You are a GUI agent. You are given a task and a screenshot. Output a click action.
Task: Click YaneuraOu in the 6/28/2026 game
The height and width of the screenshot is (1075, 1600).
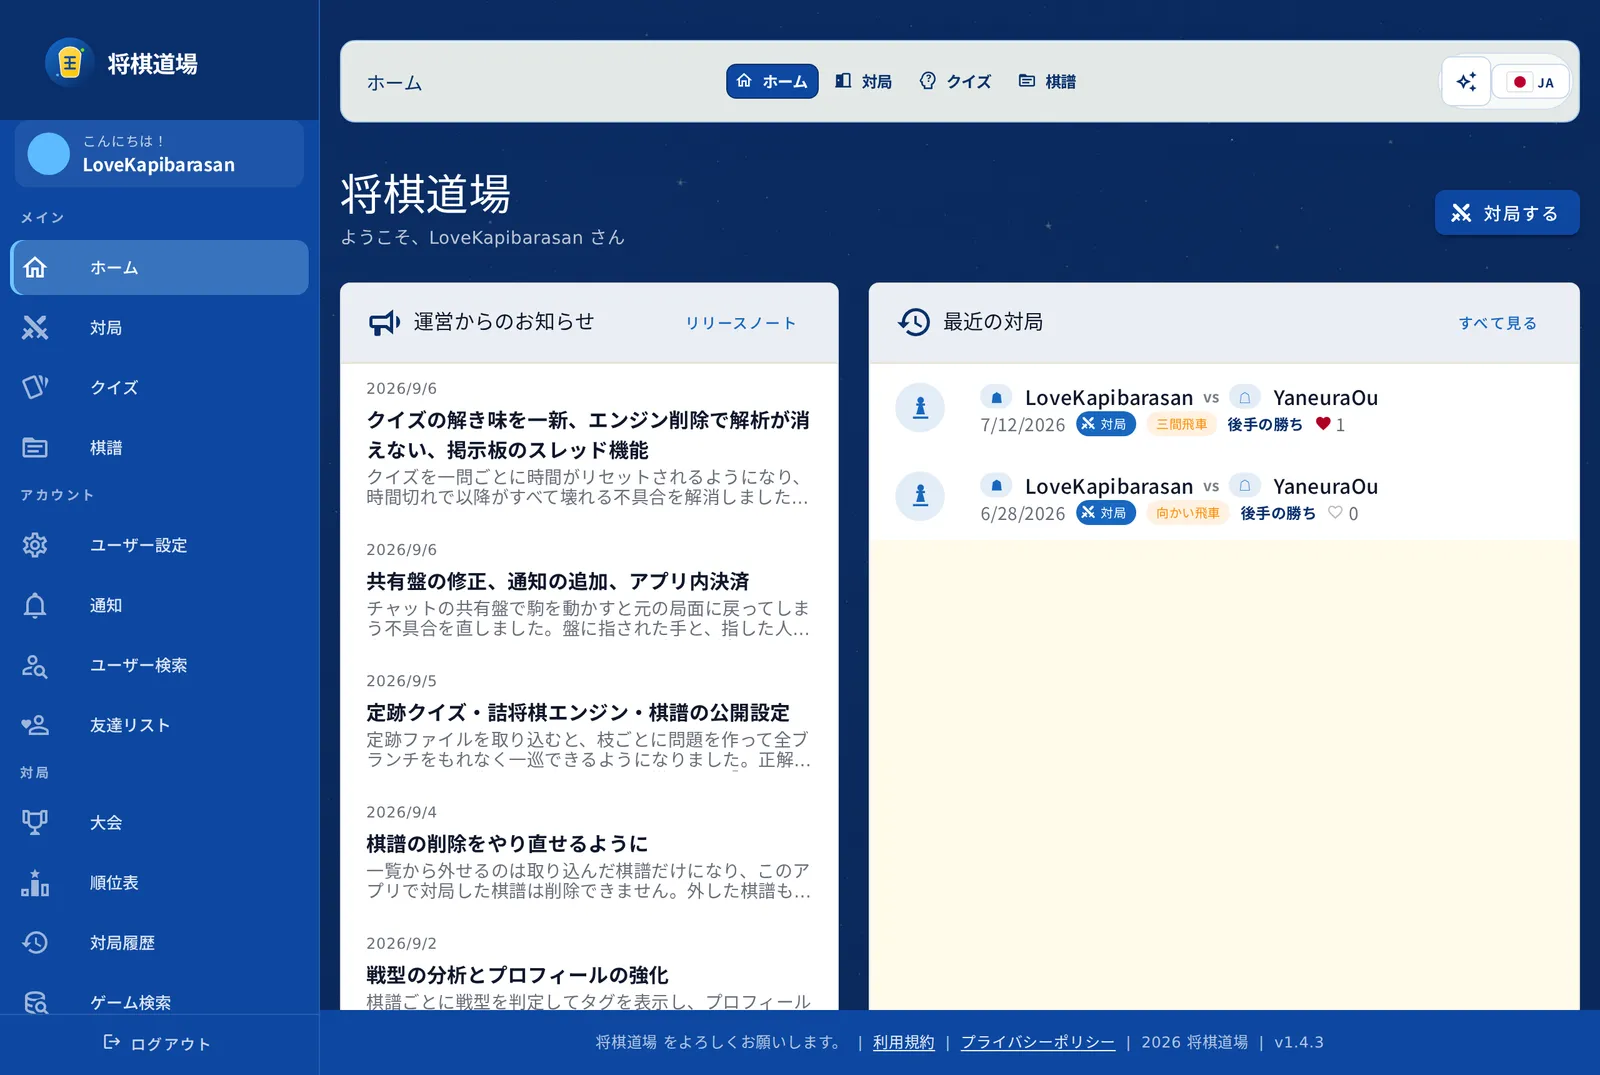[1325, 487]
